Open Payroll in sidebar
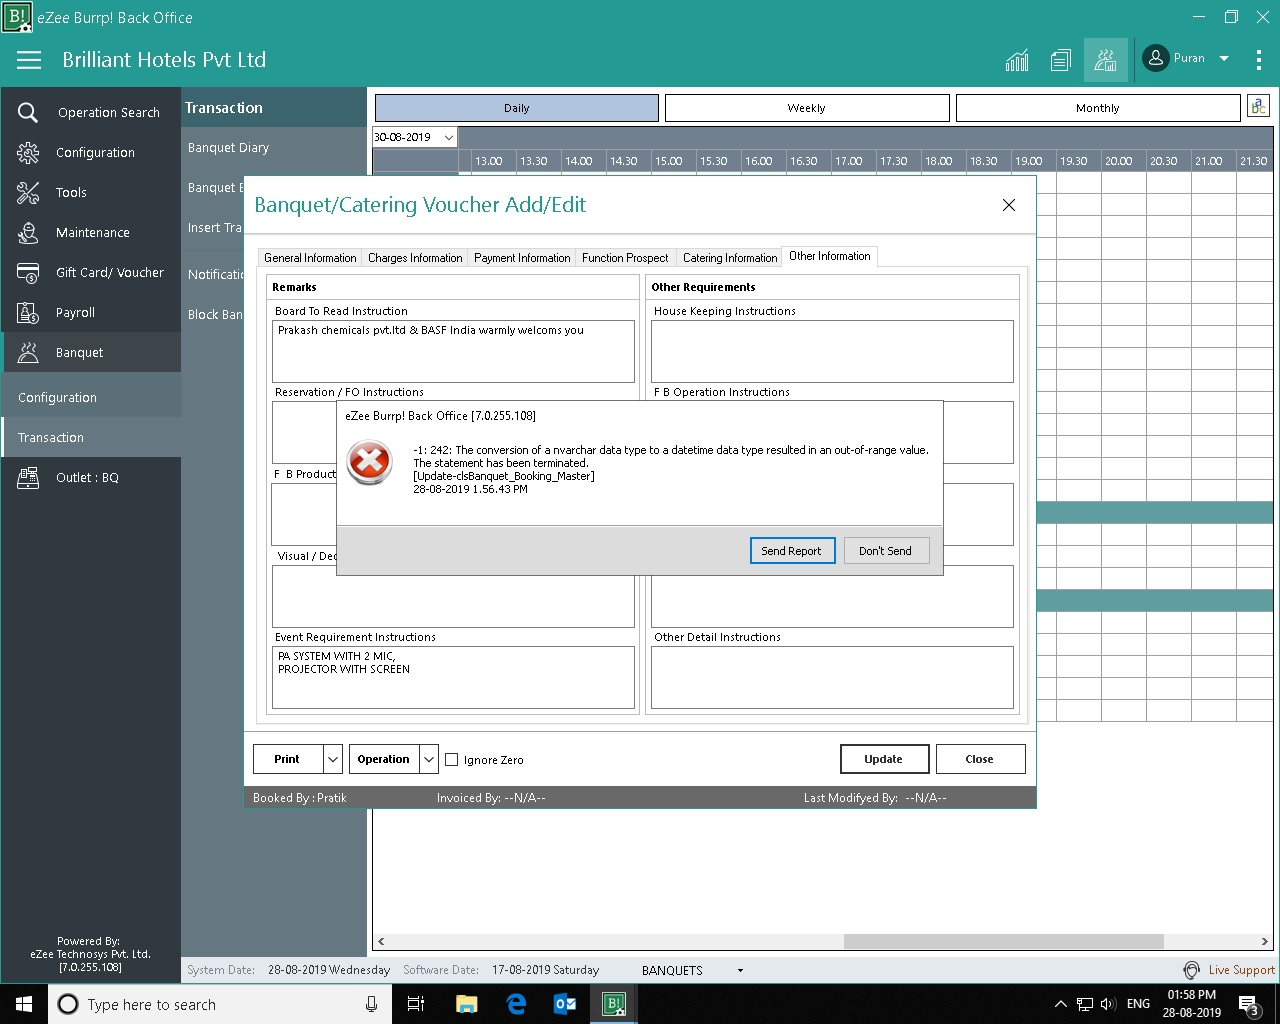This screenshot has height=1024, width=1280. [91, 312]
